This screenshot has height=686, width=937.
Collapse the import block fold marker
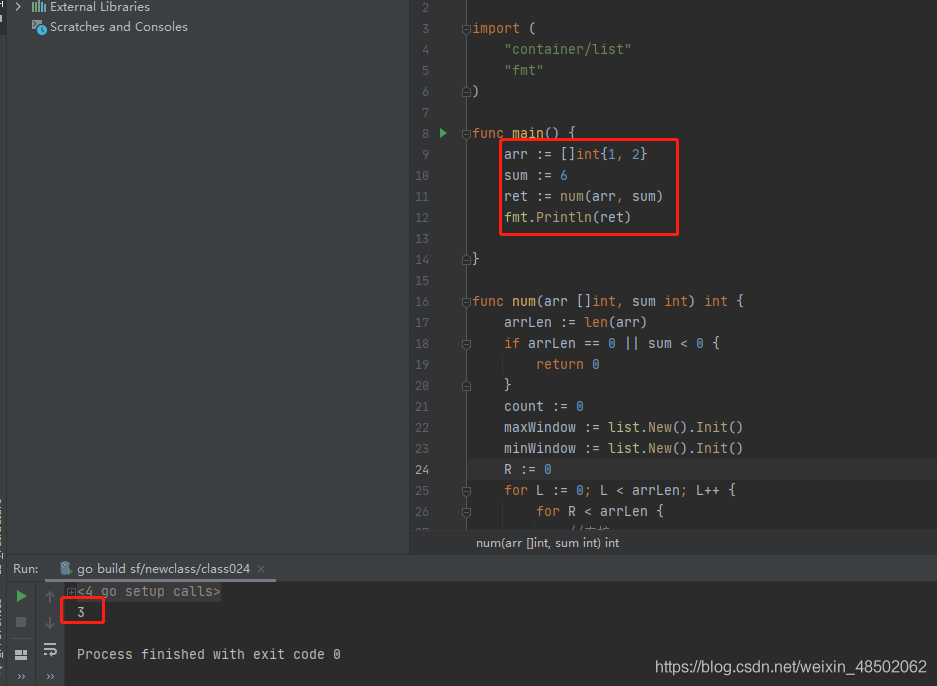(x=466, y=29)
